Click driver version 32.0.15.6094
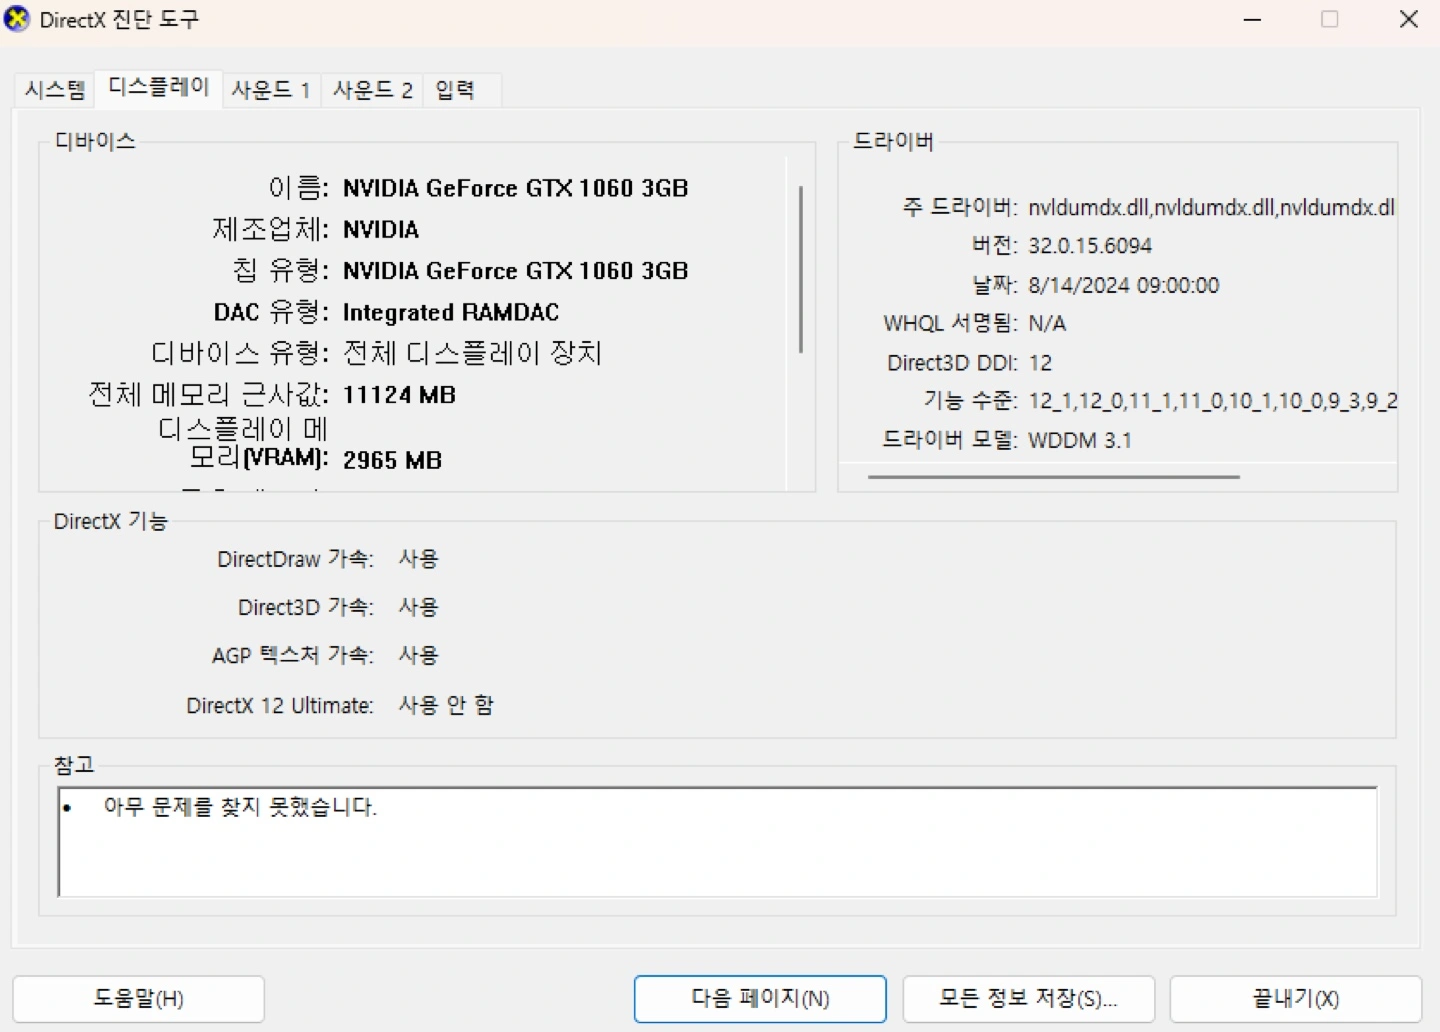 click(1090, 246)
